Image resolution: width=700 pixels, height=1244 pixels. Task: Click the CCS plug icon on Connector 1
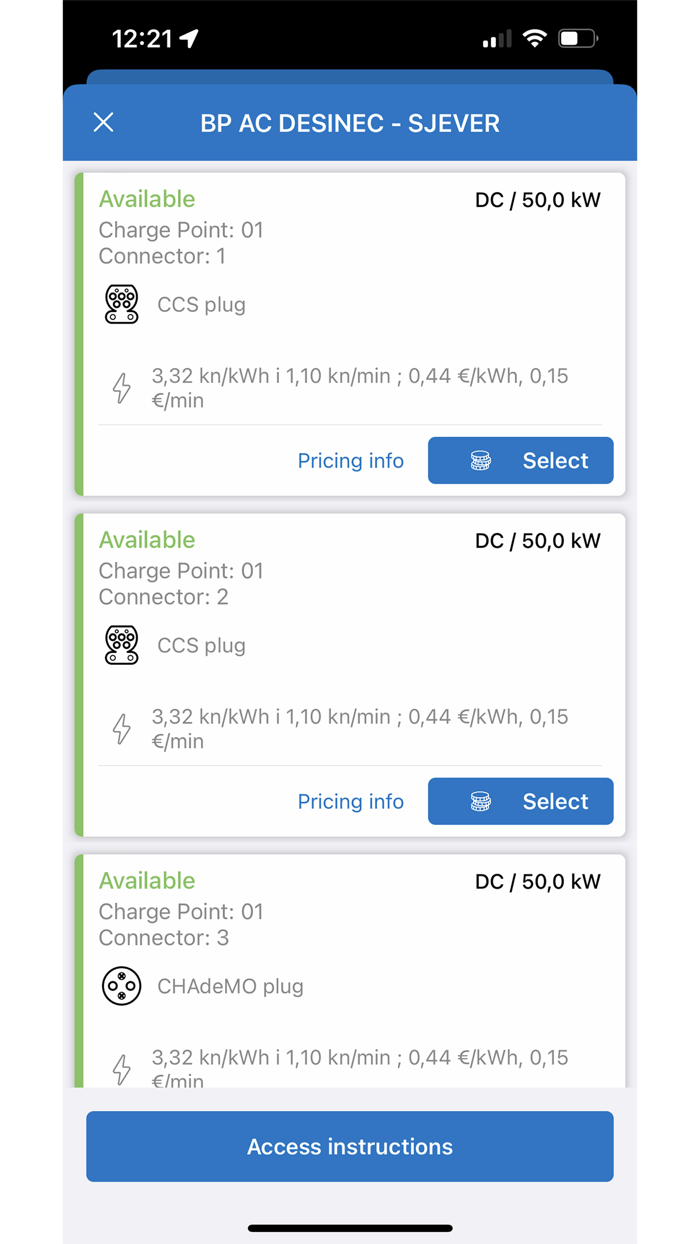pyautogui.click(x=121, y=304)
